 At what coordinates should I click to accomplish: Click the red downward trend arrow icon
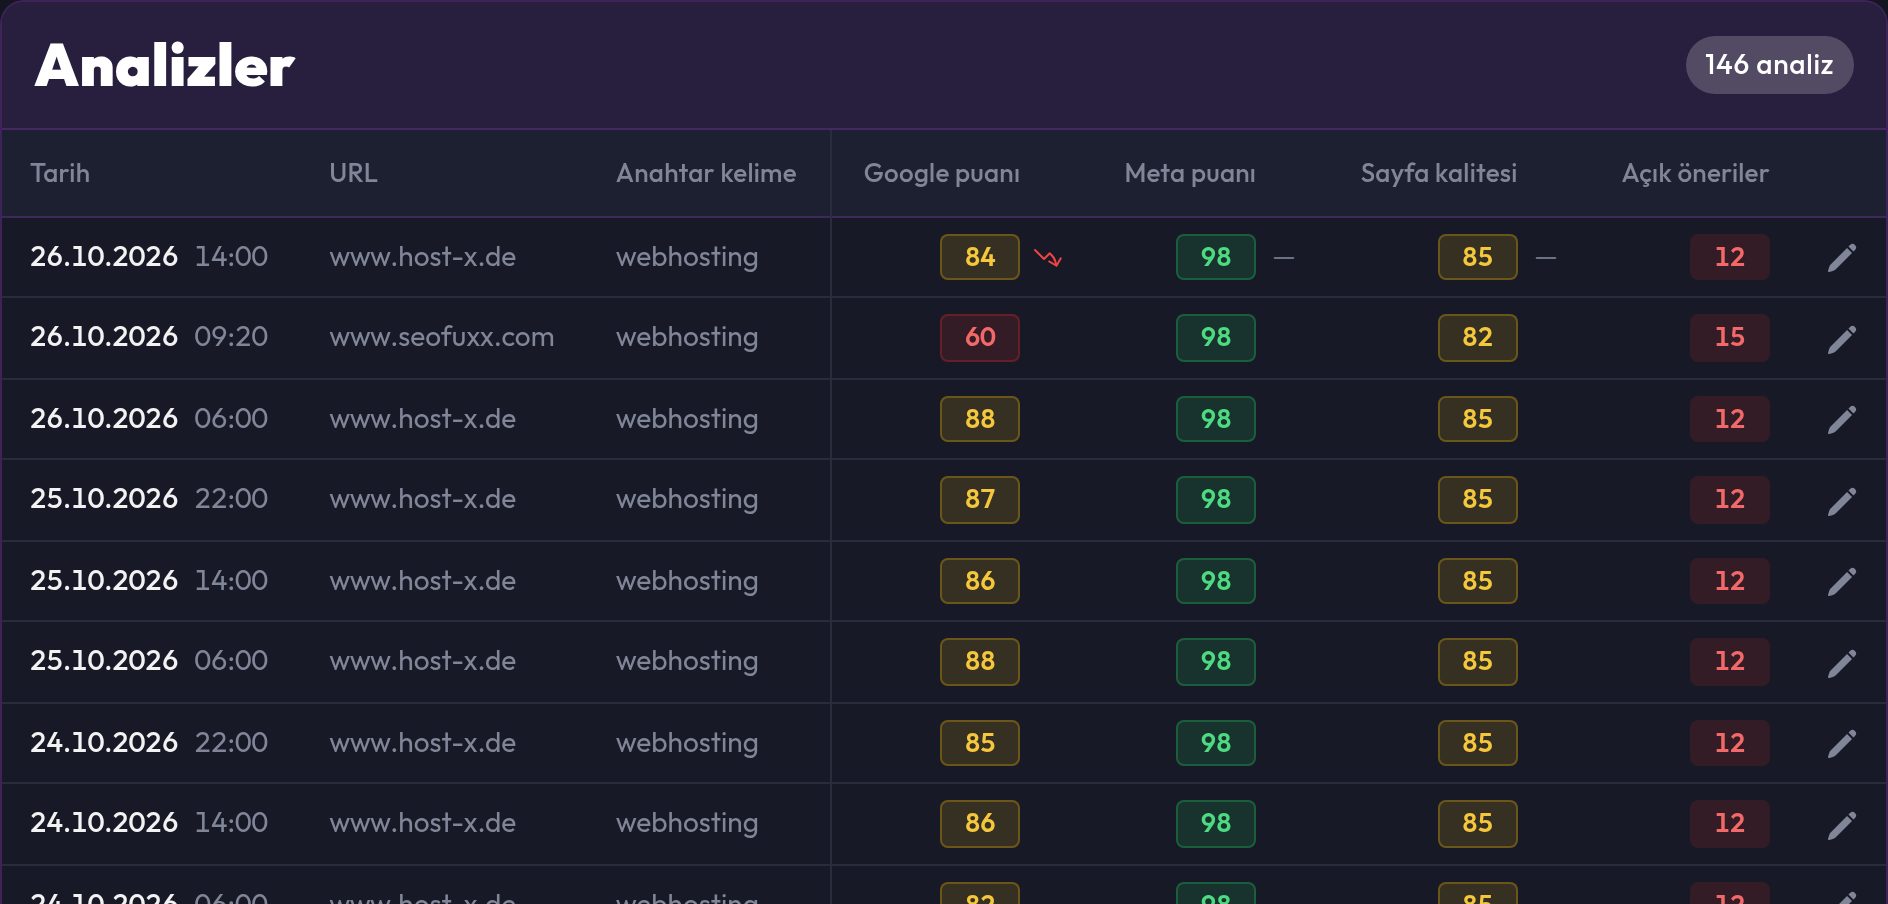[x=1047, y=258]
